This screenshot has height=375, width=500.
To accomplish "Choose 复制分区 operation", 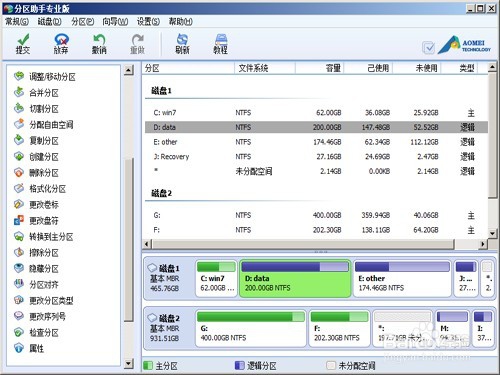I will click(36, 141).
